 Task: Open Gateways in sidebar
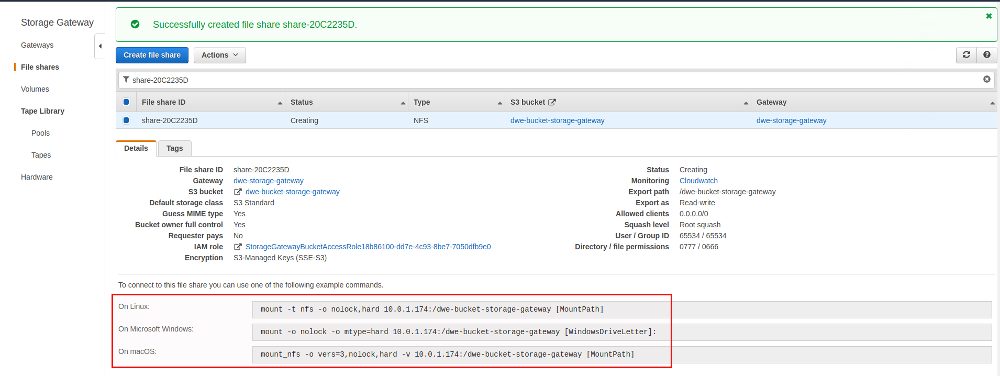(37, 45)
